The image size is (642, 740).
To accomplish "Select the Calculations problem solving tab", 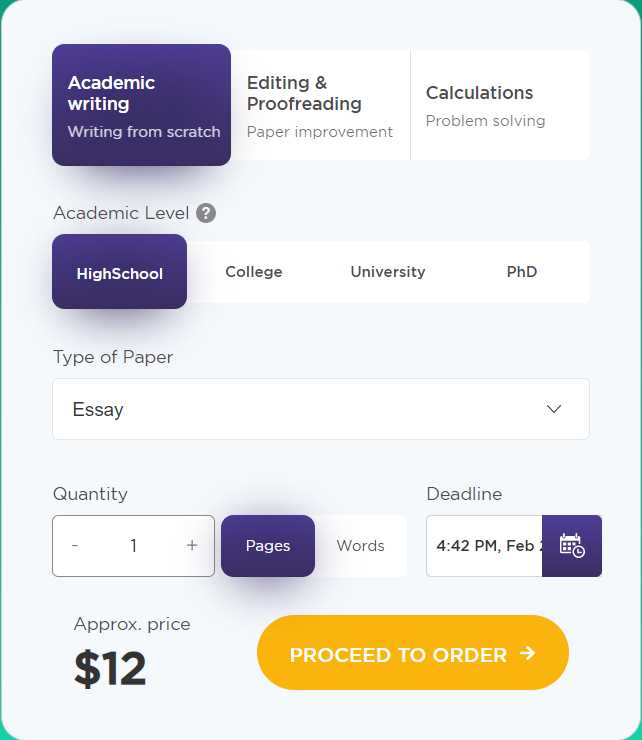I will pos(500,105).
